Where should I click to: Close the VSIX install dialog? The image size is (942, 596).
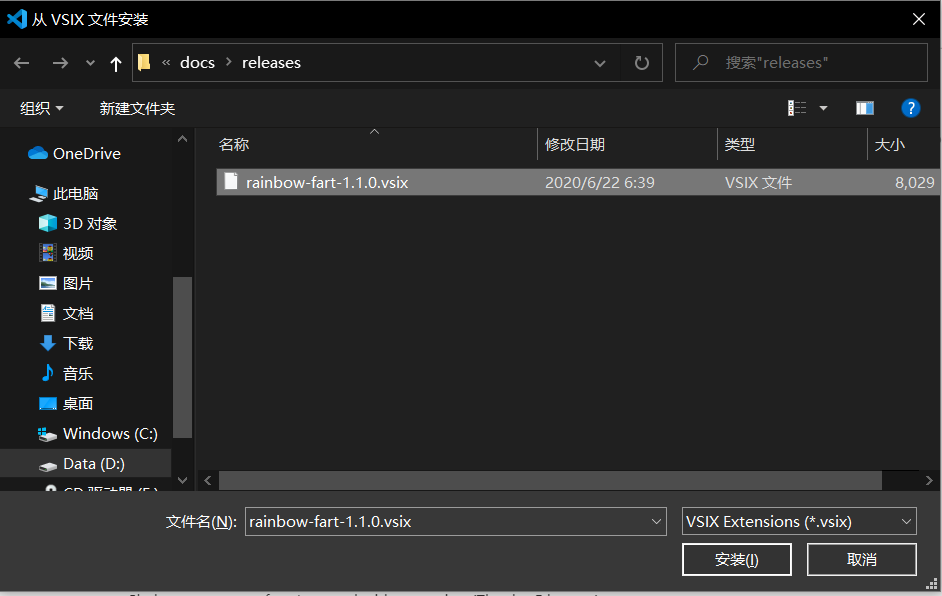[x=919, y=19]
